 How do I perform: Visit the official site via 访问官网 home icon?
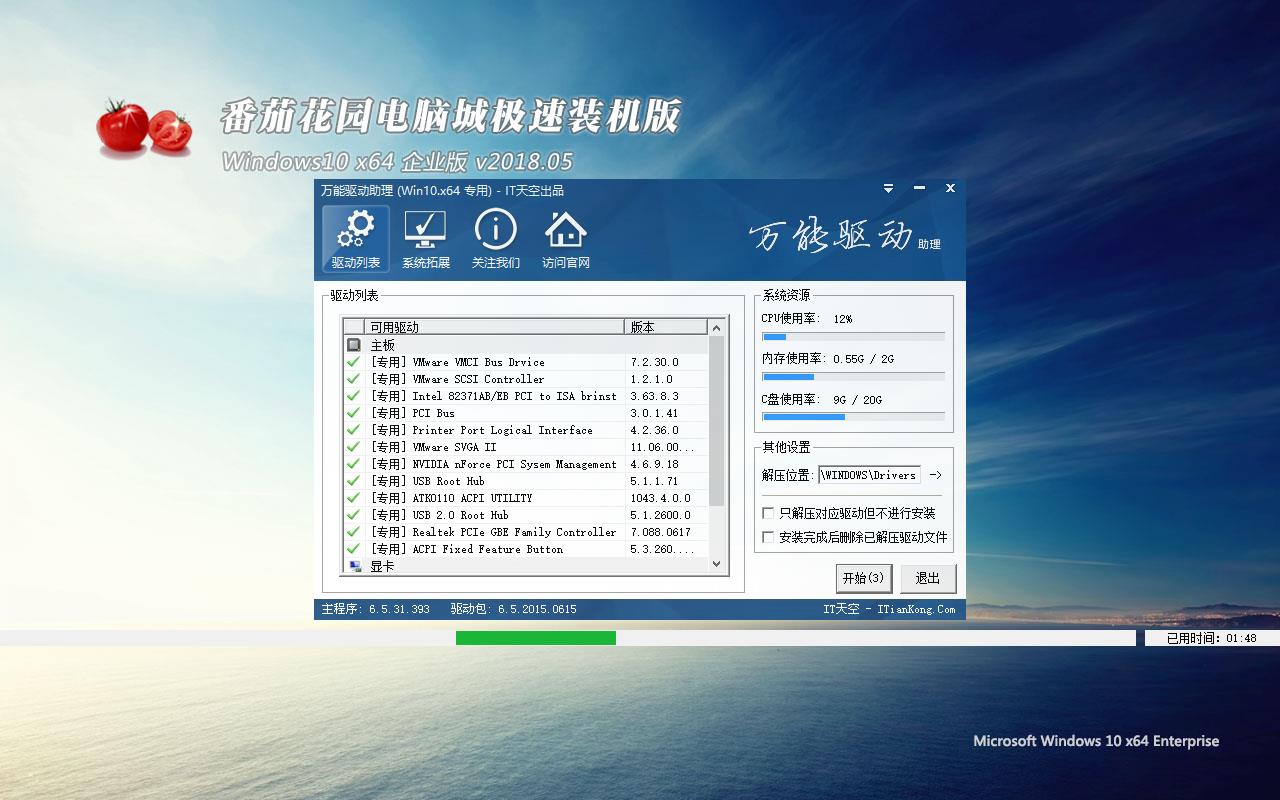pyautogui.click(x=566, y=238)
